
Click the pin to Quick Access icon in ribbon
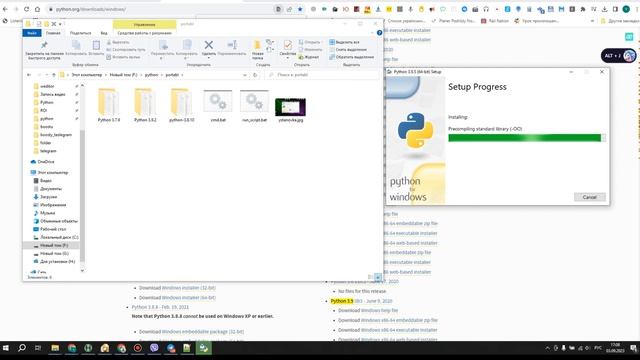click(44, 45)
